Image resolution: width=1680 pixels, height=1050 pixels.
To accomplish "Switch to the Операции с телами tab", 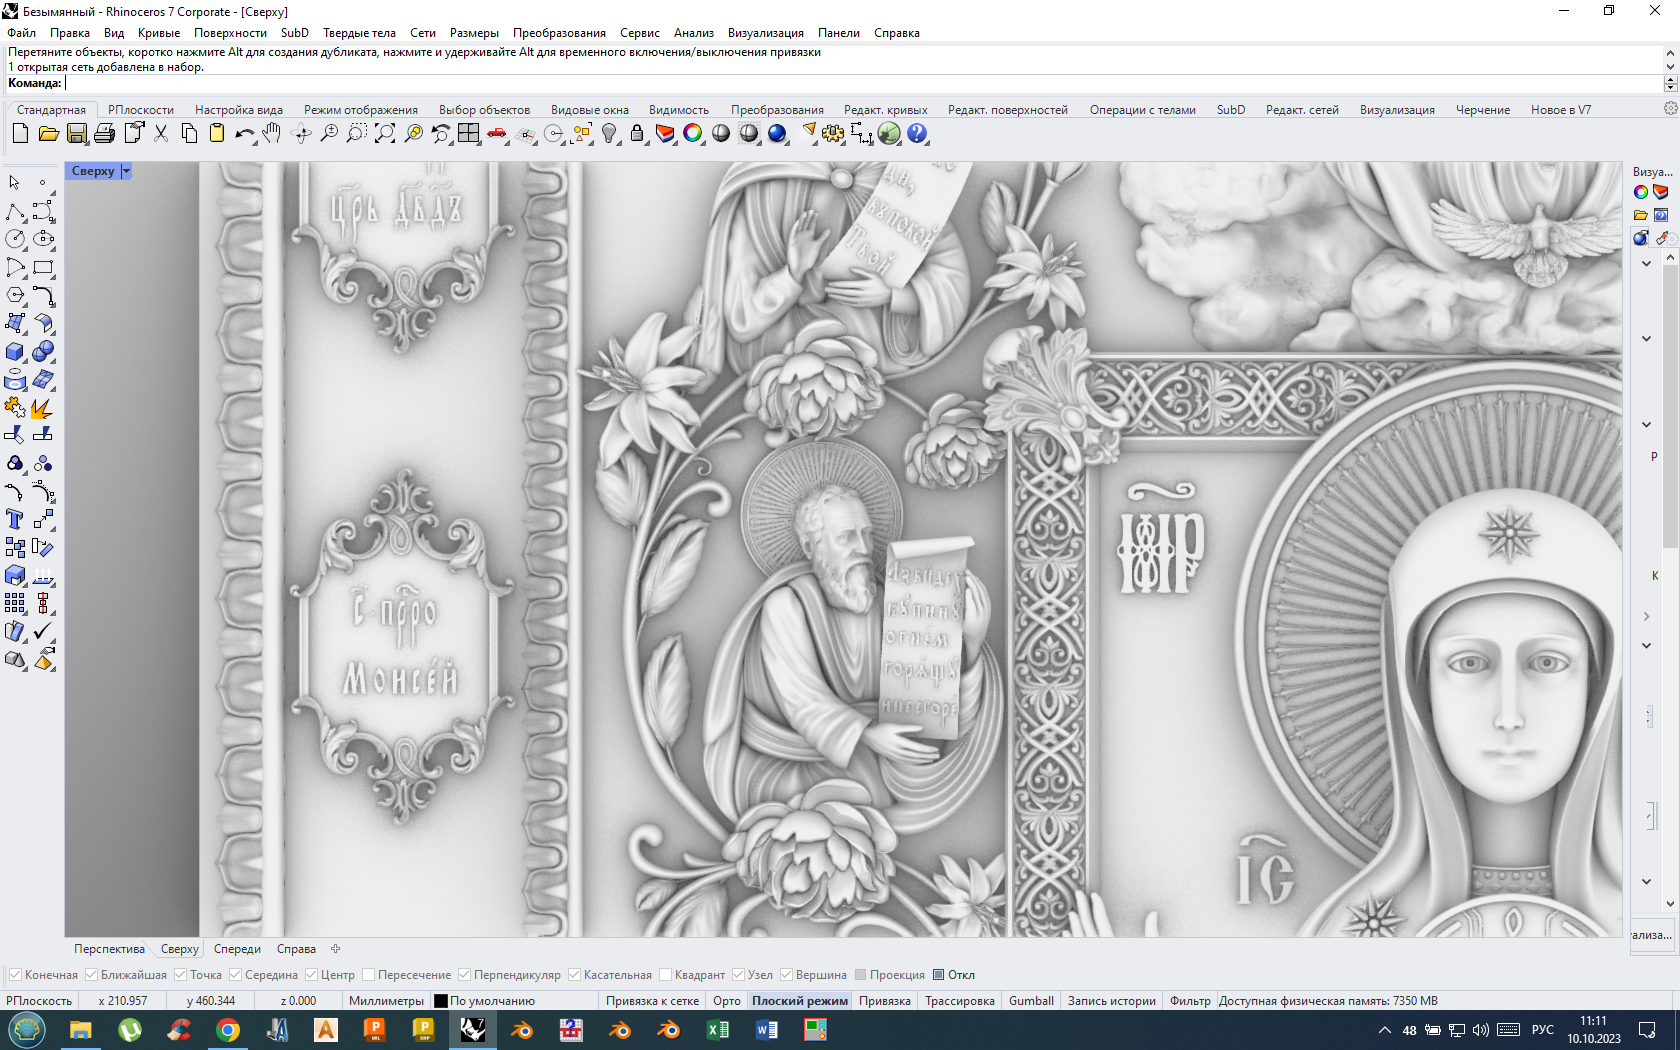I will click(1142, 110).
